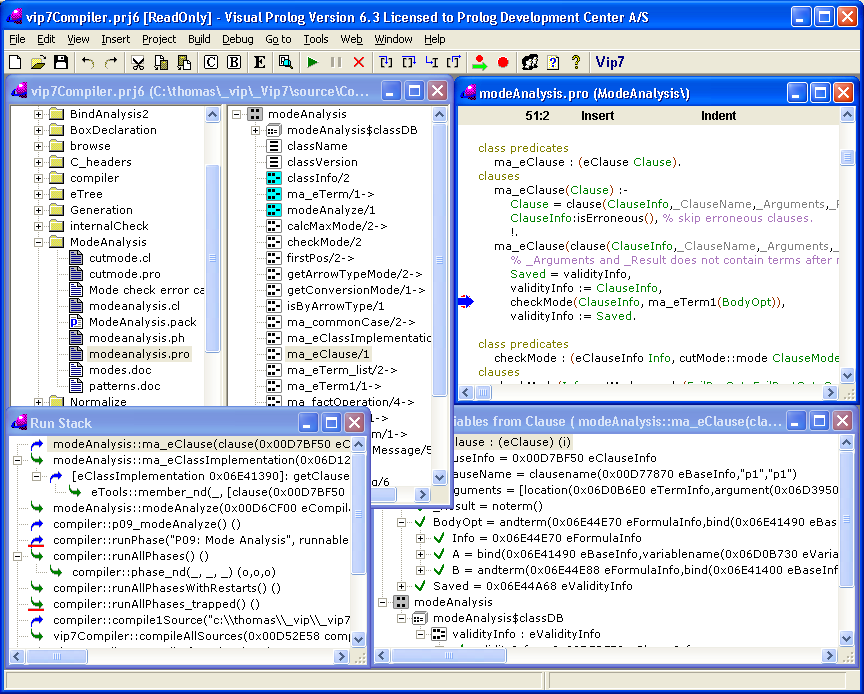Click the checkMode line in the editor
The width and height of the screenshot is (864, 694).
point(647,302)
